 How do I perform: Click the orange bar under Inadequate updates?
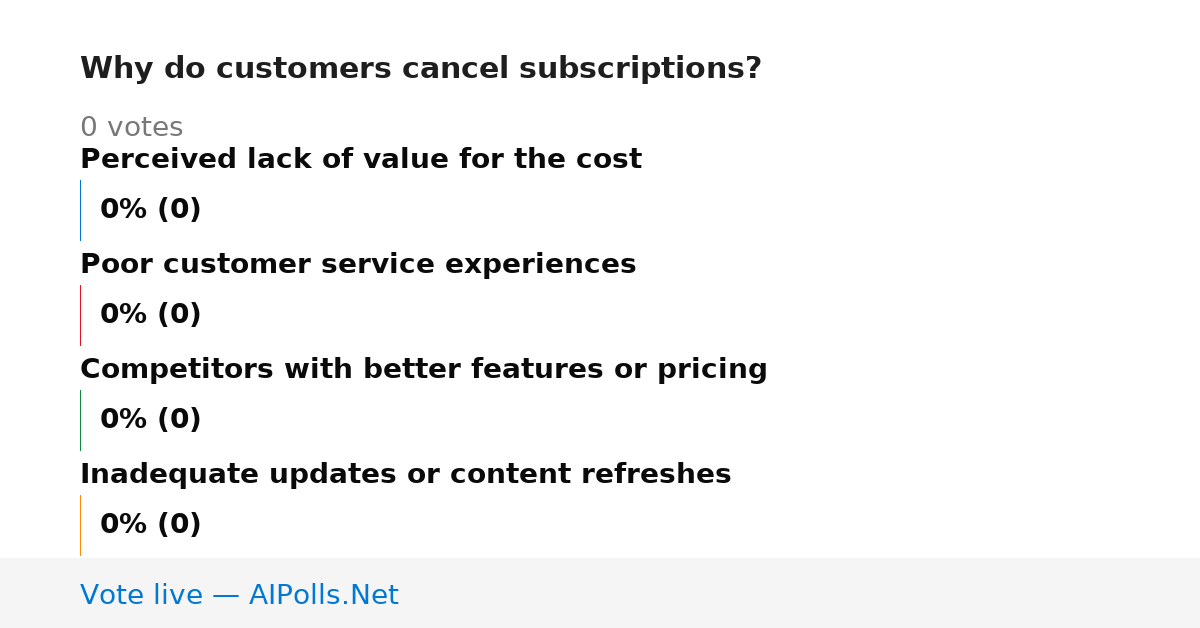click(x=80, y=525)
